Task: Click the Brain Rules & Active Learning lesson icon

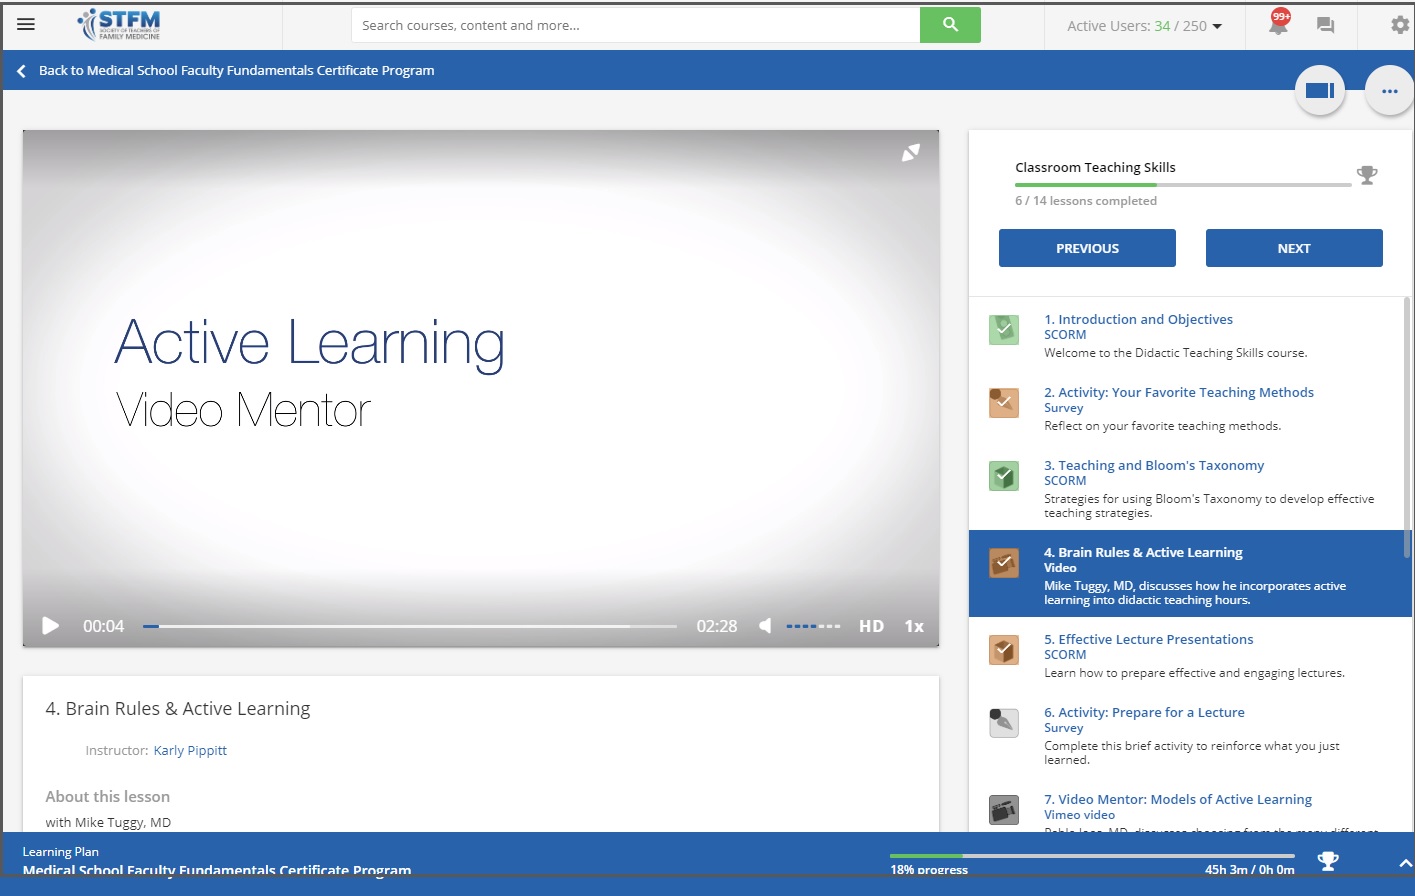Action: (x=1004, y=563)
